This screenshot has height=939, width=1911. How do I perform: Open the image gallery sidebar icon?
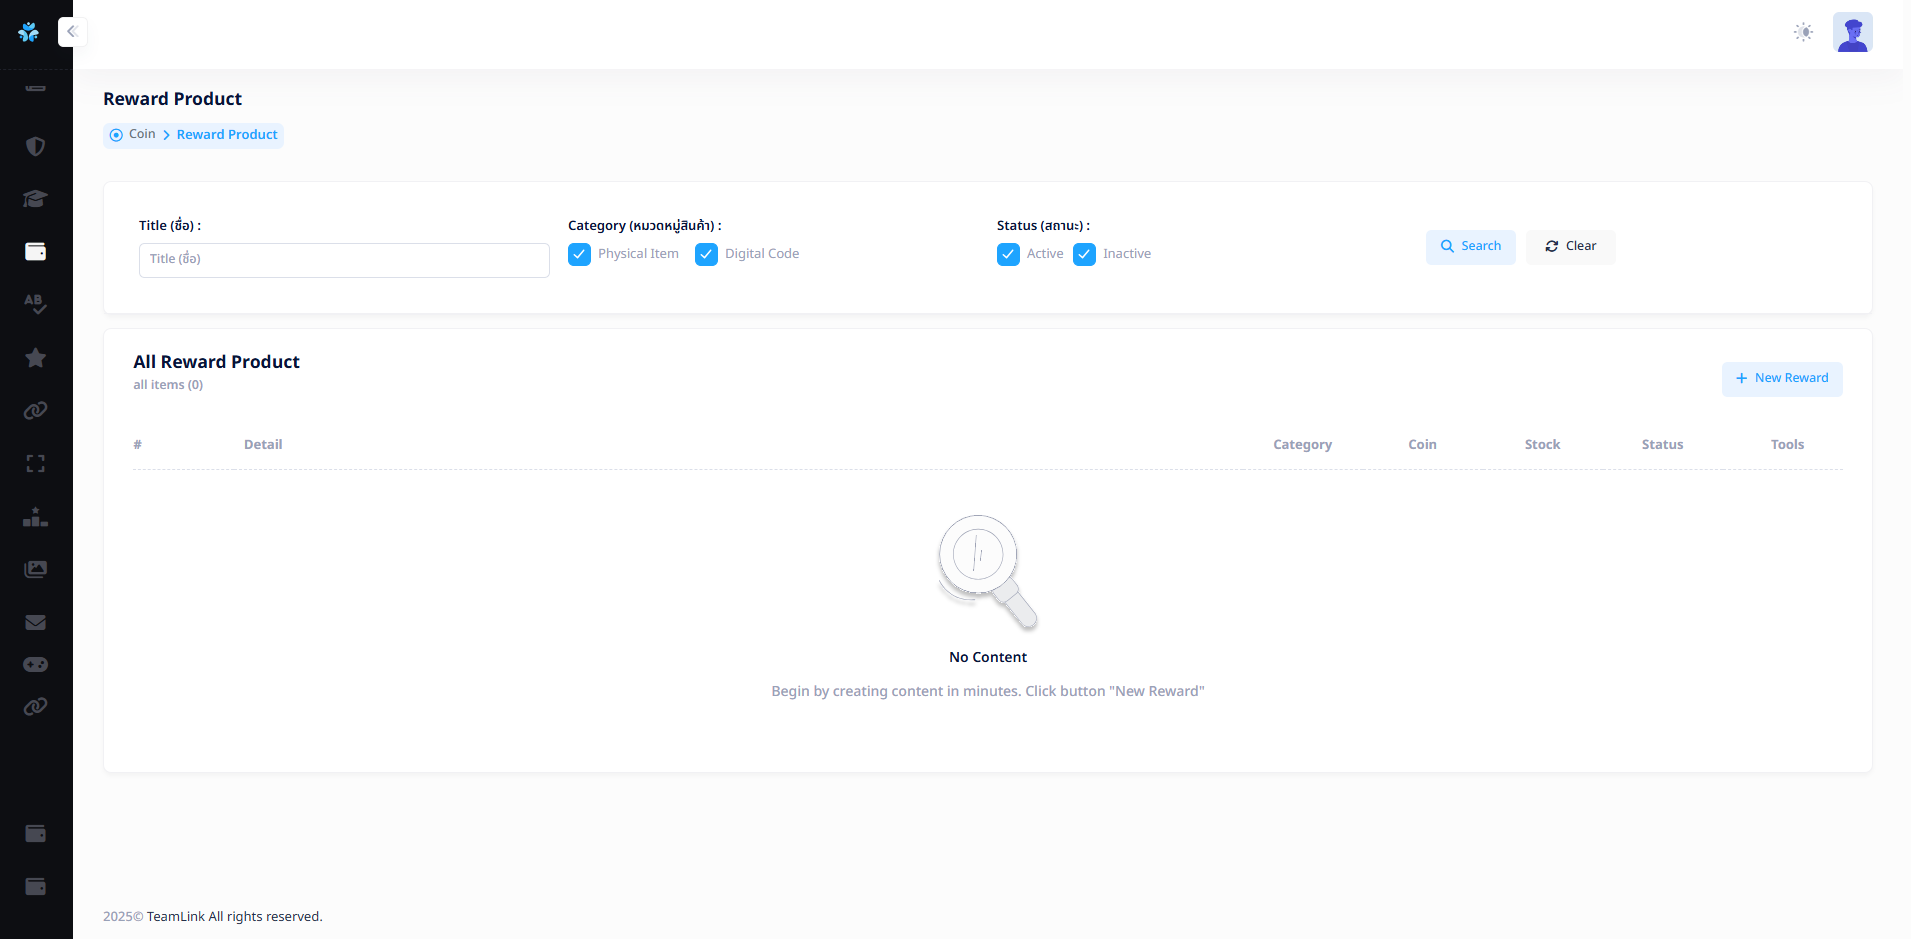tap(35, 569)
